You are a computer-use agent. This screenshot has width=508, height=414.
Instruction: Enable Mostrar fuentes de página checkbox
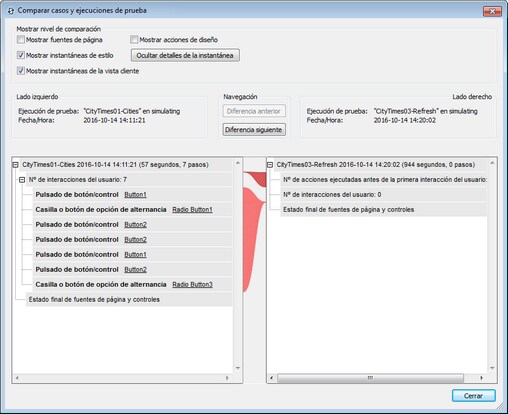[21, 40]
